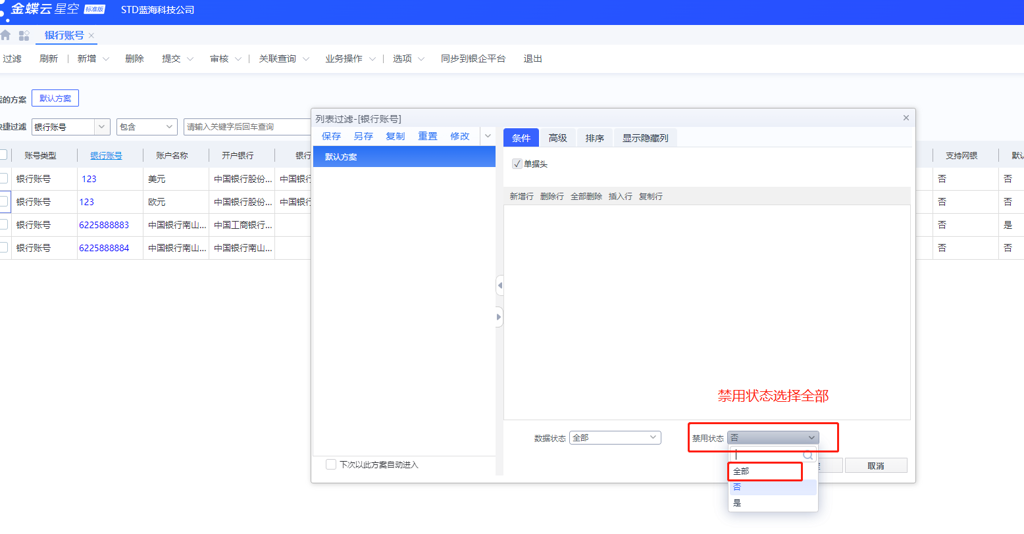Expand the panel with the right arrow handle
The width and height of the screenshot is (1024, 534).
click(499, 317)
